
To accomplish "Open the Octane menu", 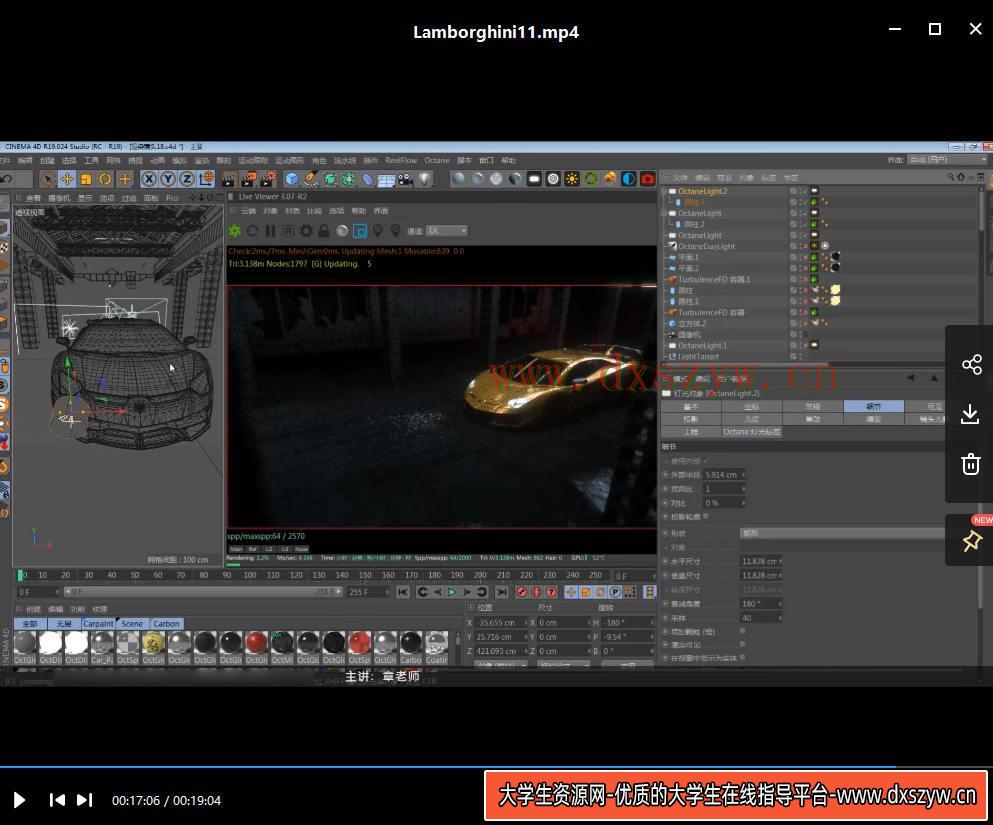I will pos(437,161).
